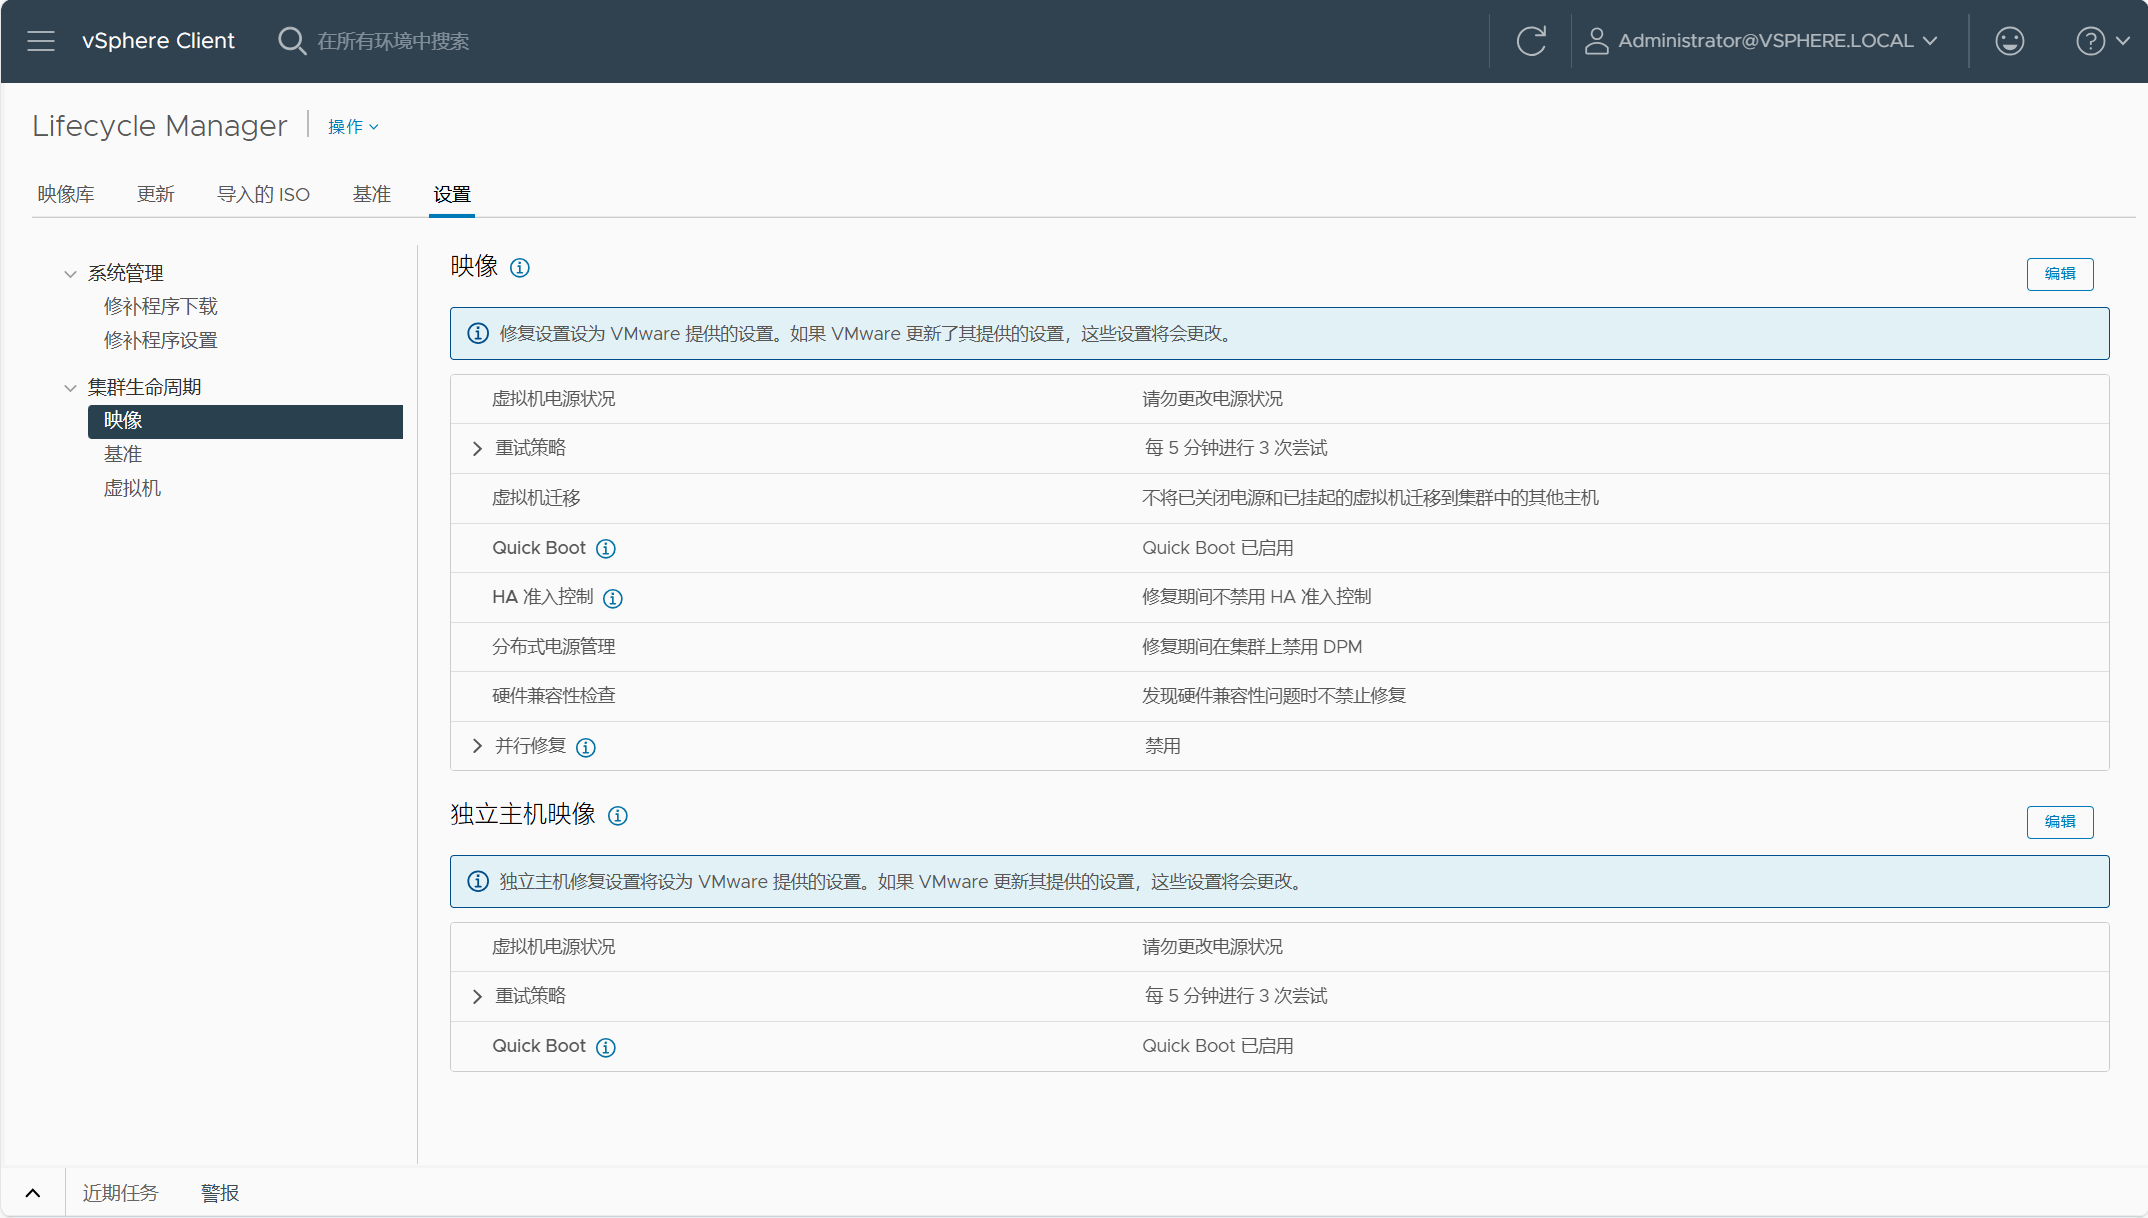Screen dimensions: 2148x1218
Task: Click info icon beside 并行修复
Action: point(586,748)
